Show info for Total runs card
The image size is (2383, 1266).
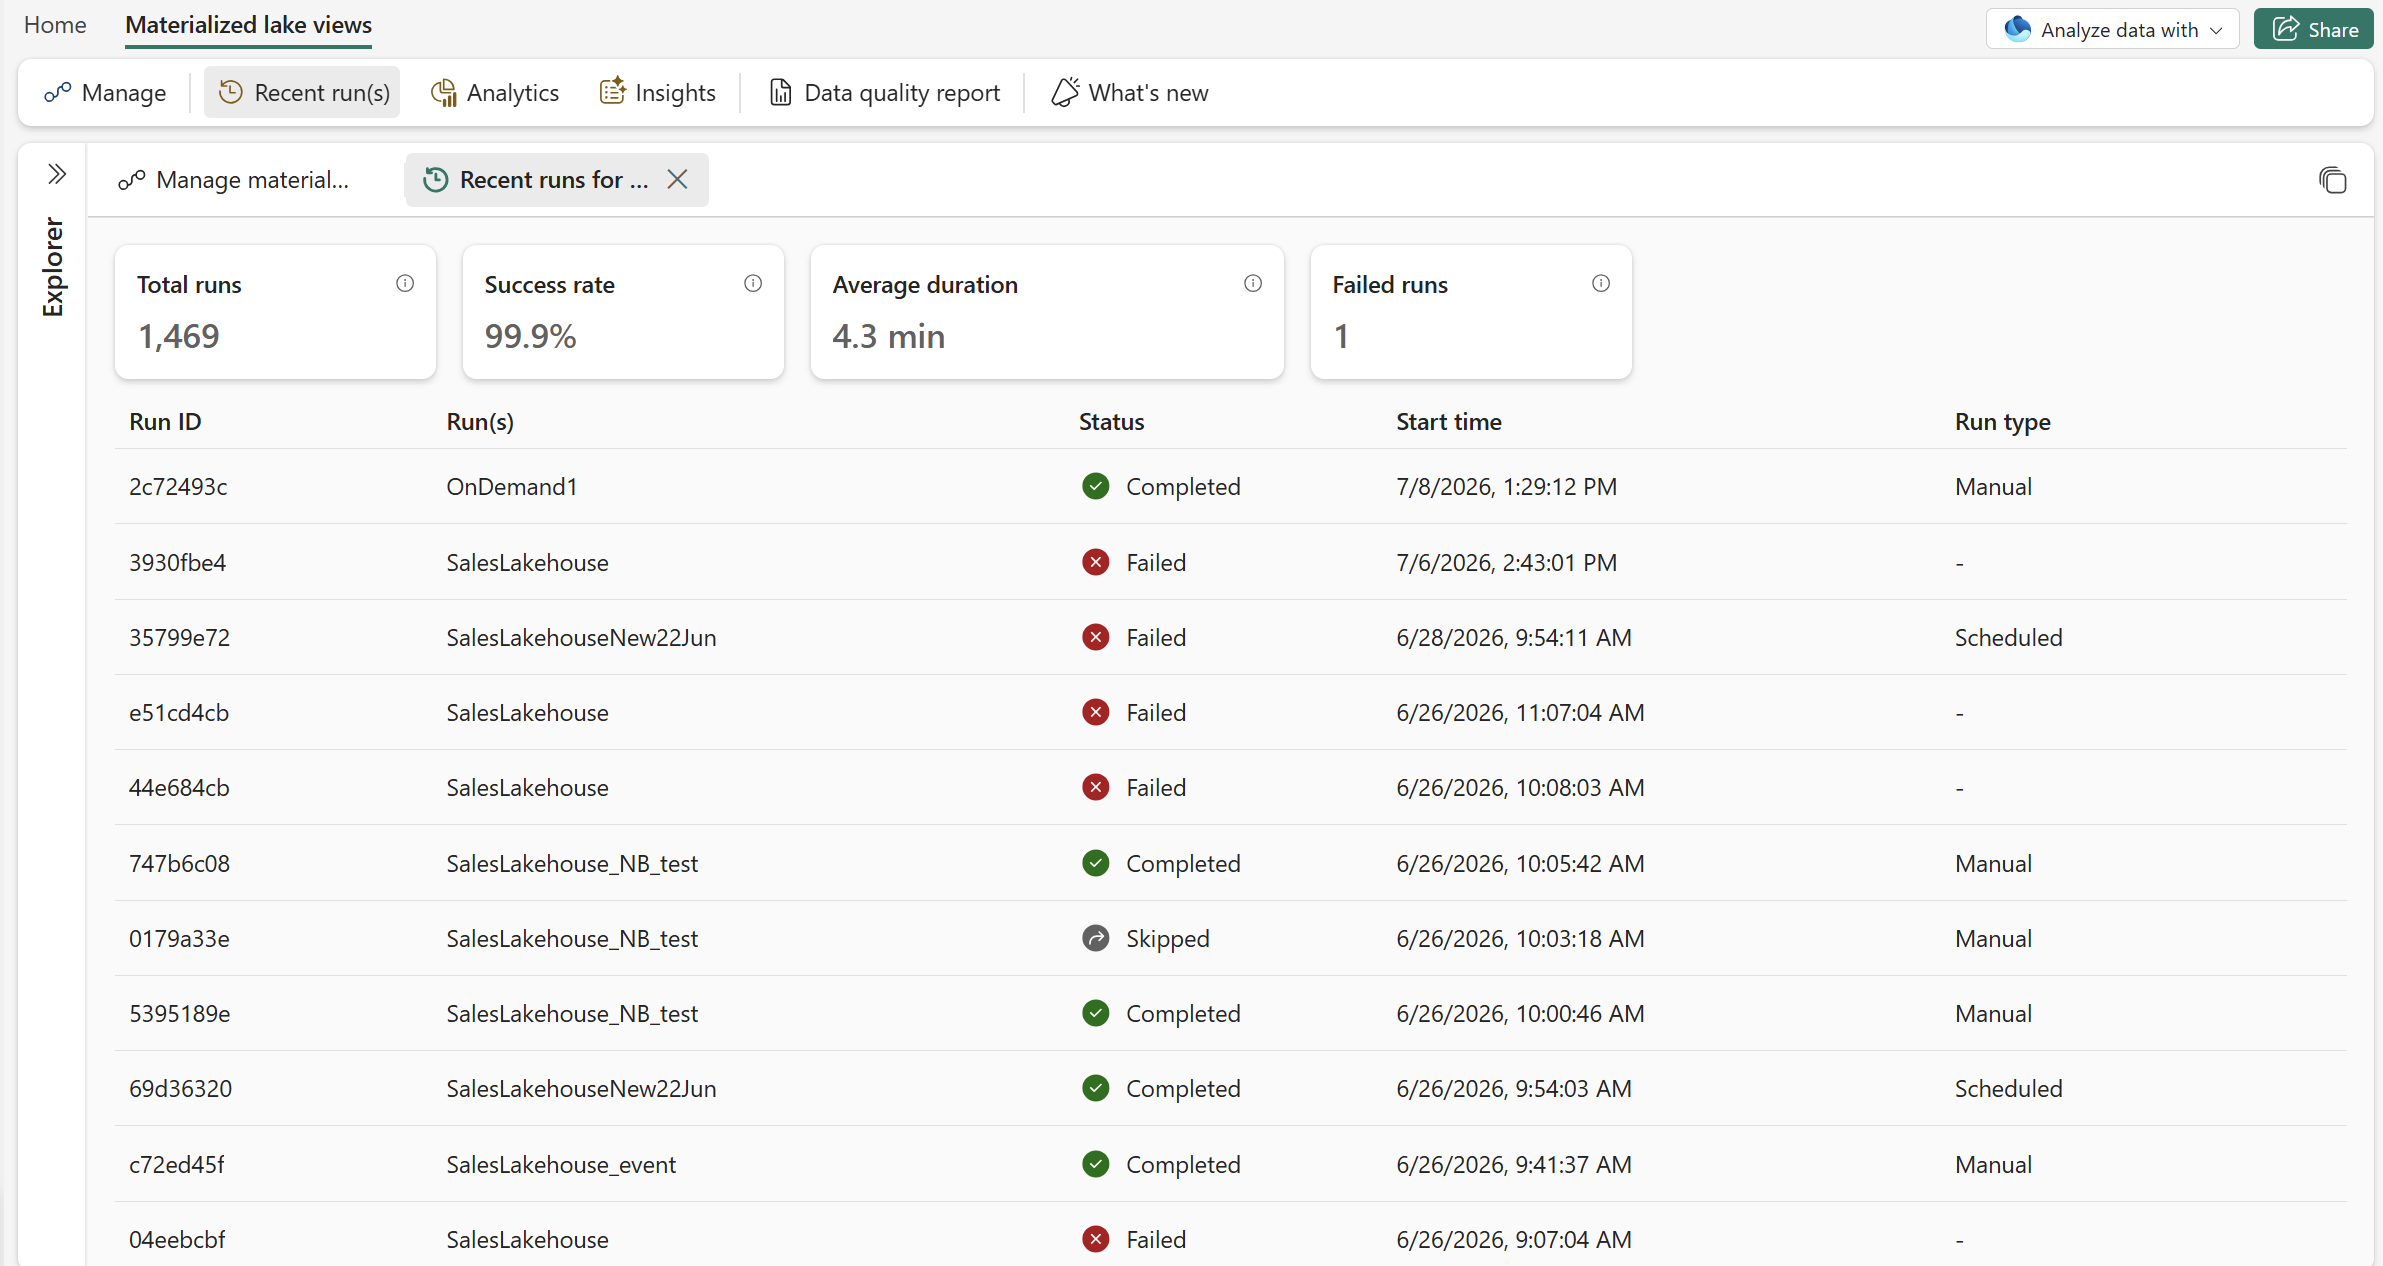(405, 284)
